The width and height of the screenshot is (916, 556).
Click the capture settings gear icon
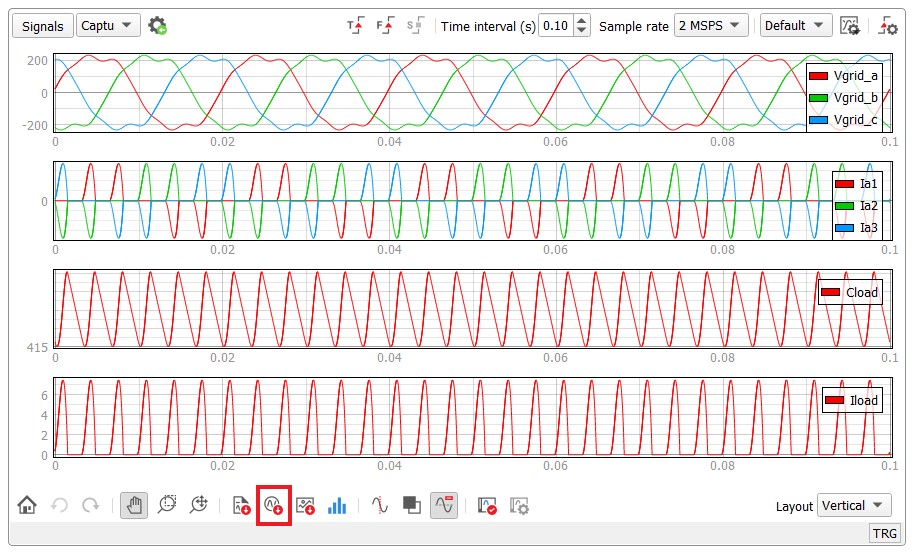[x=157, y=26]
